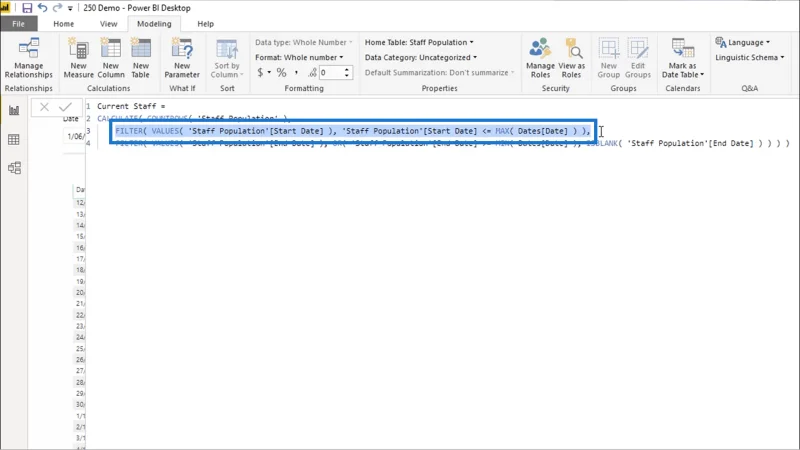
Task: Undo the last action
Action: tap(42, 8)
